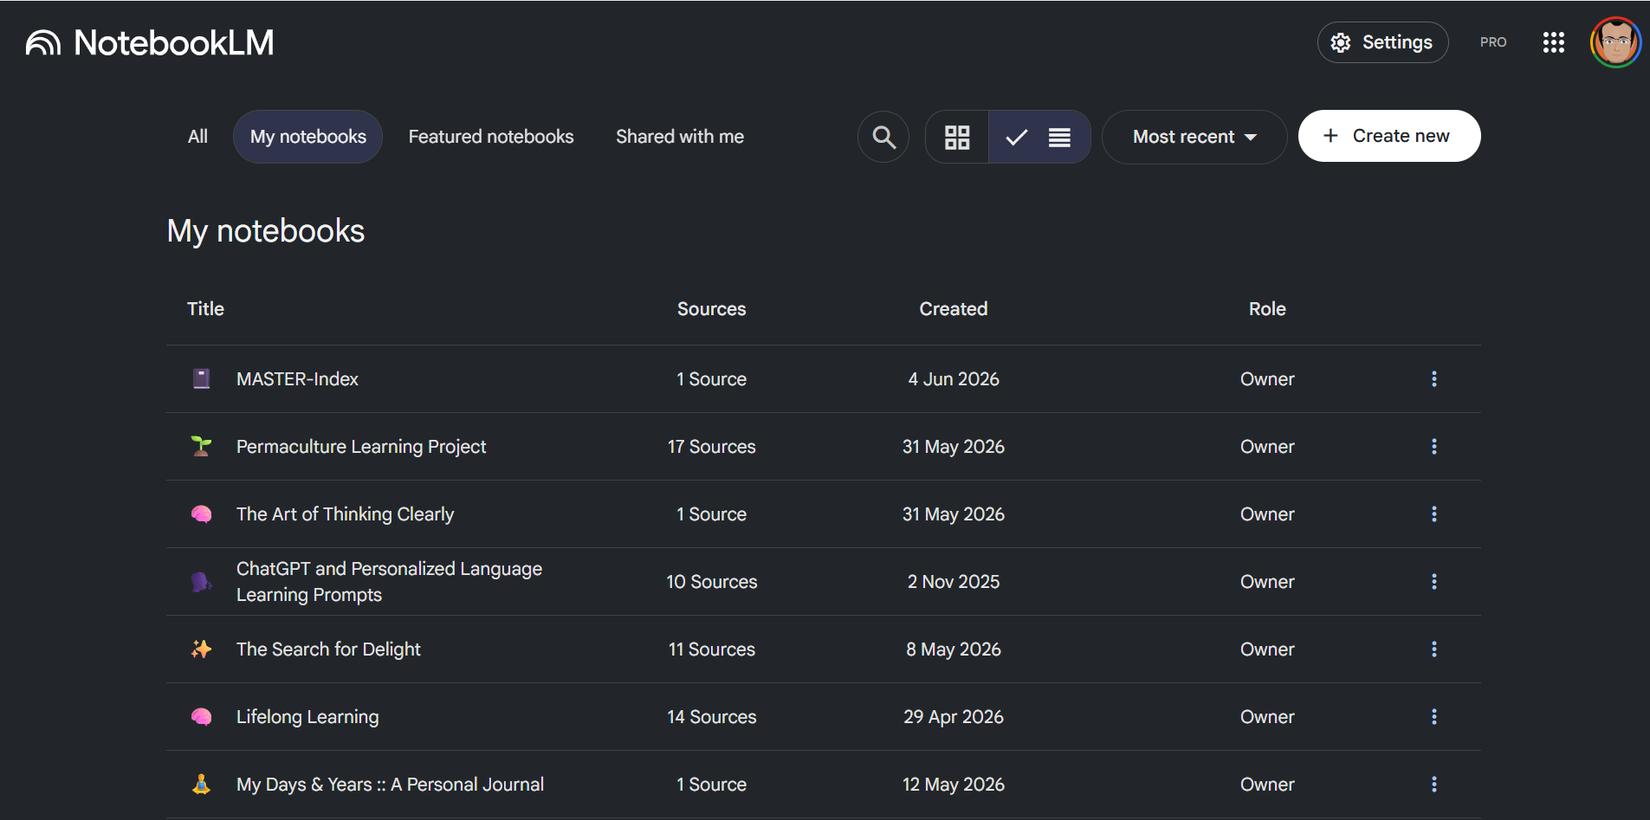Click the 8 May 2026 created date
The image size is (1650, 820).
[953, 649]
